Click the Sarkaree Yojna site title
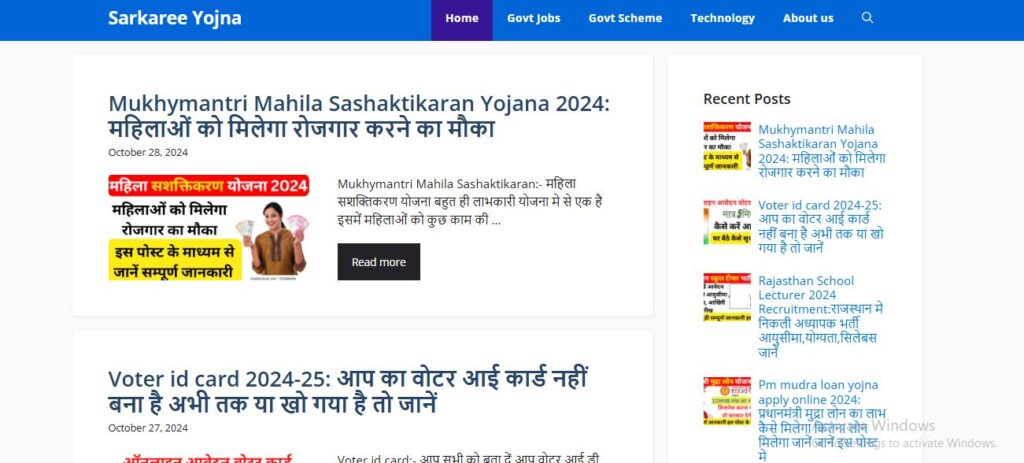 (174, 18)
